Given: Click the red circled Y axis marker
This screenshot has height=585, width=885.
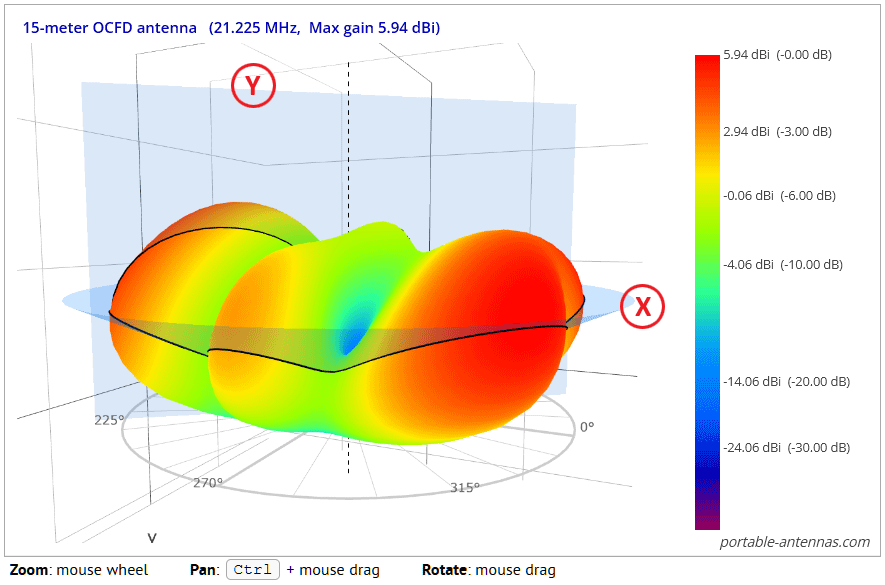Looking at the screenshot, I should [x=253, y=85].
